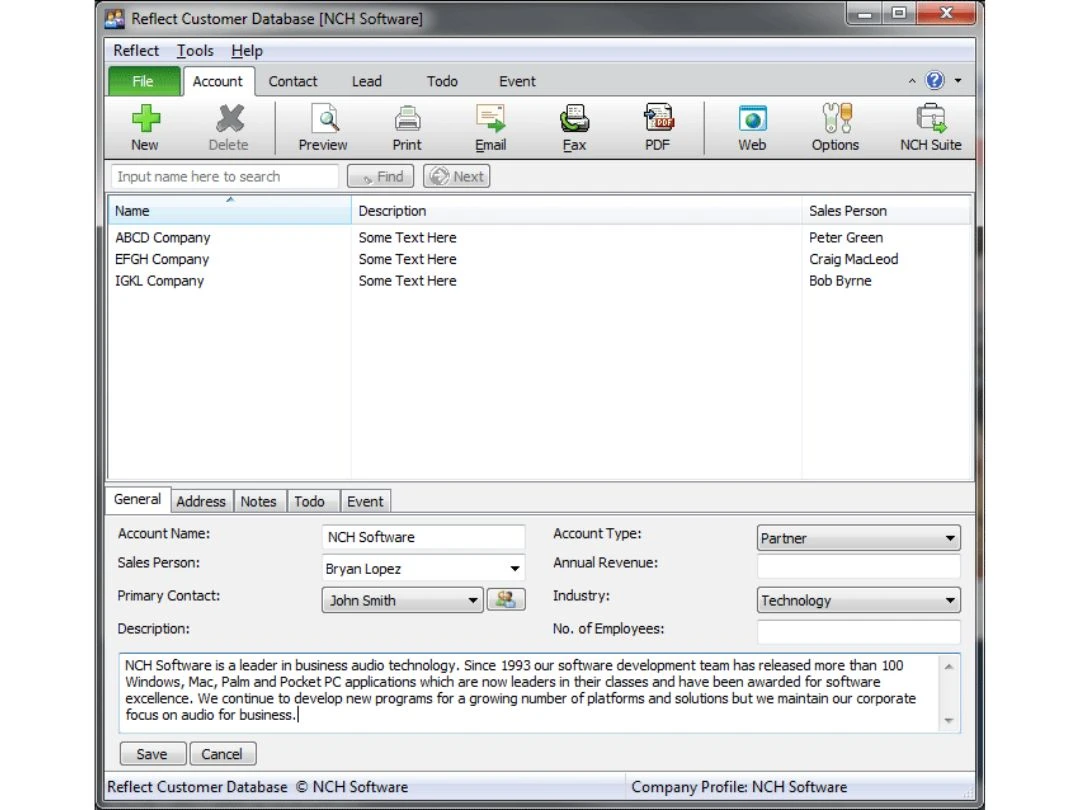1080x810 pixels.
Task: Click the Delete X icon
Action: pos(229,118)
